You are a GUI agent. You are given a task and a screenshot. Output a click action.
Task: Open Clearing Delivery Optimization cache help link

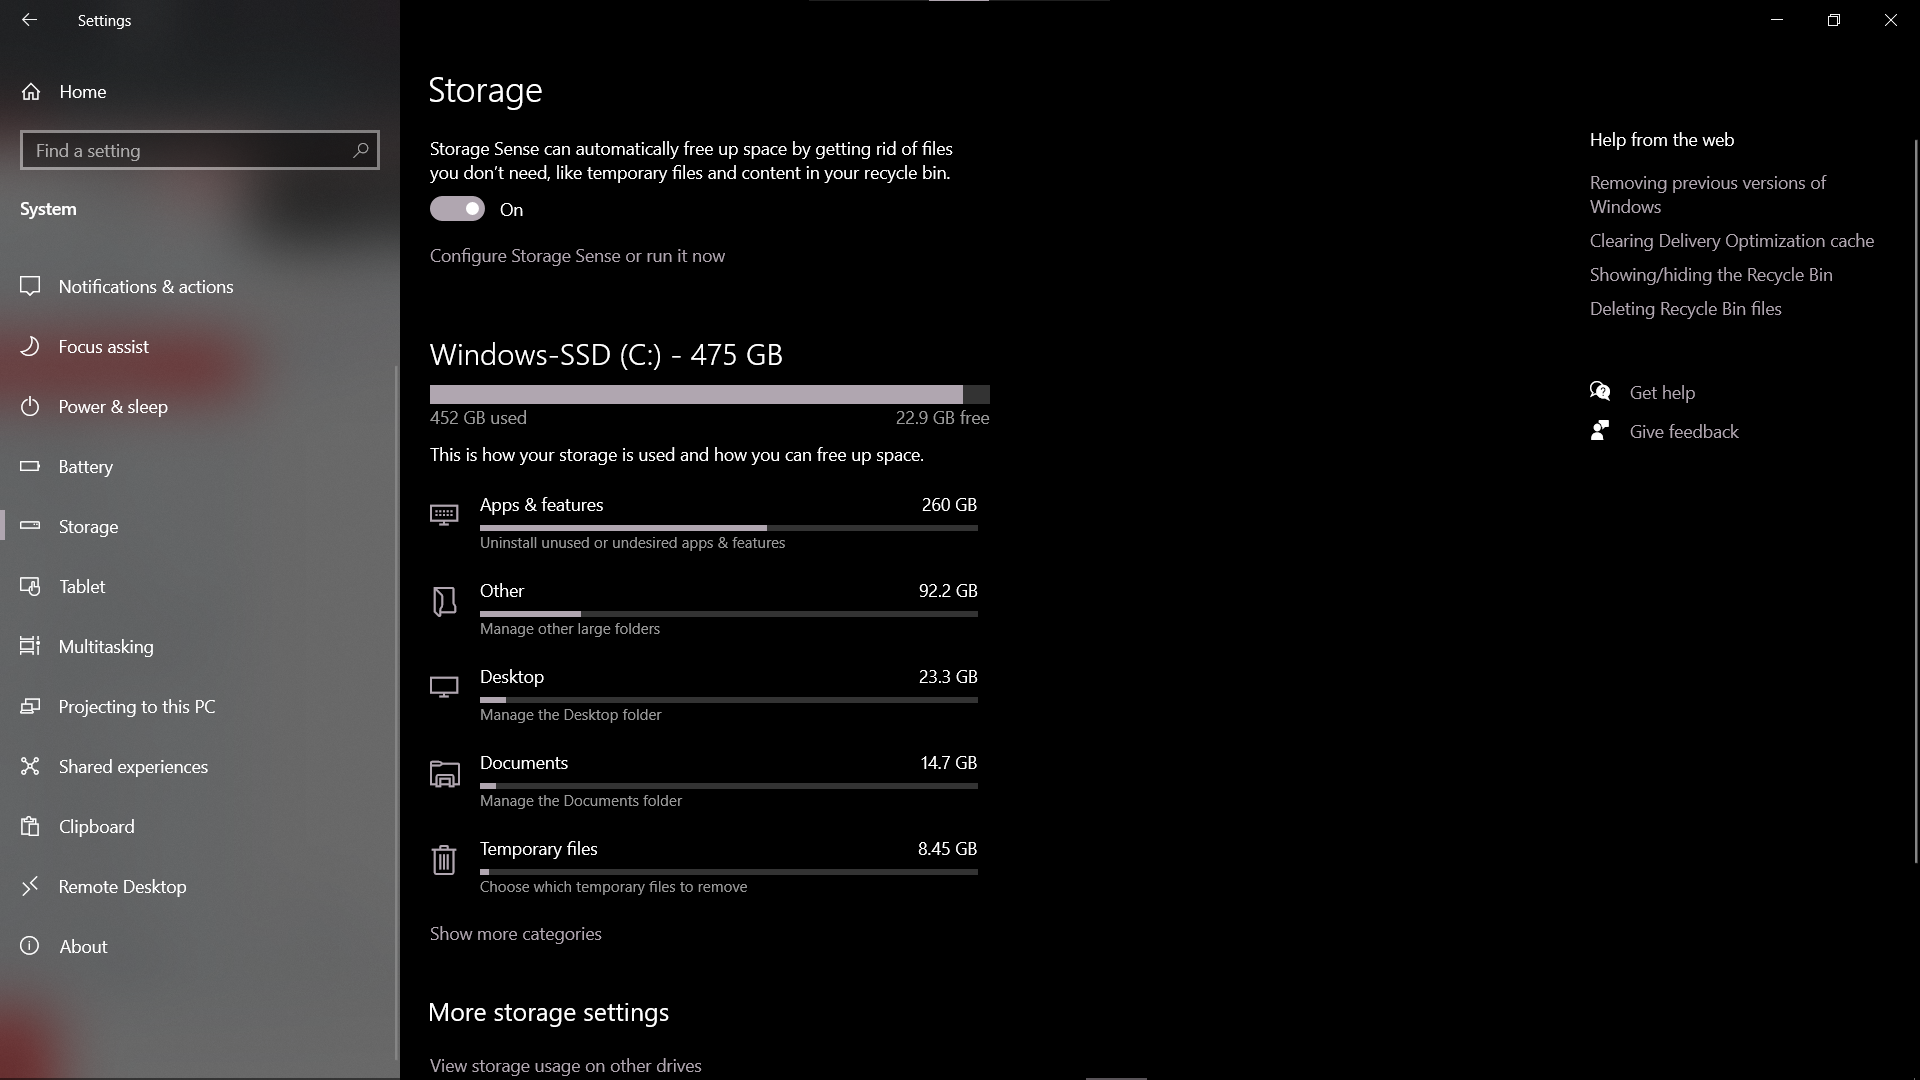(x=1732, y=241)
